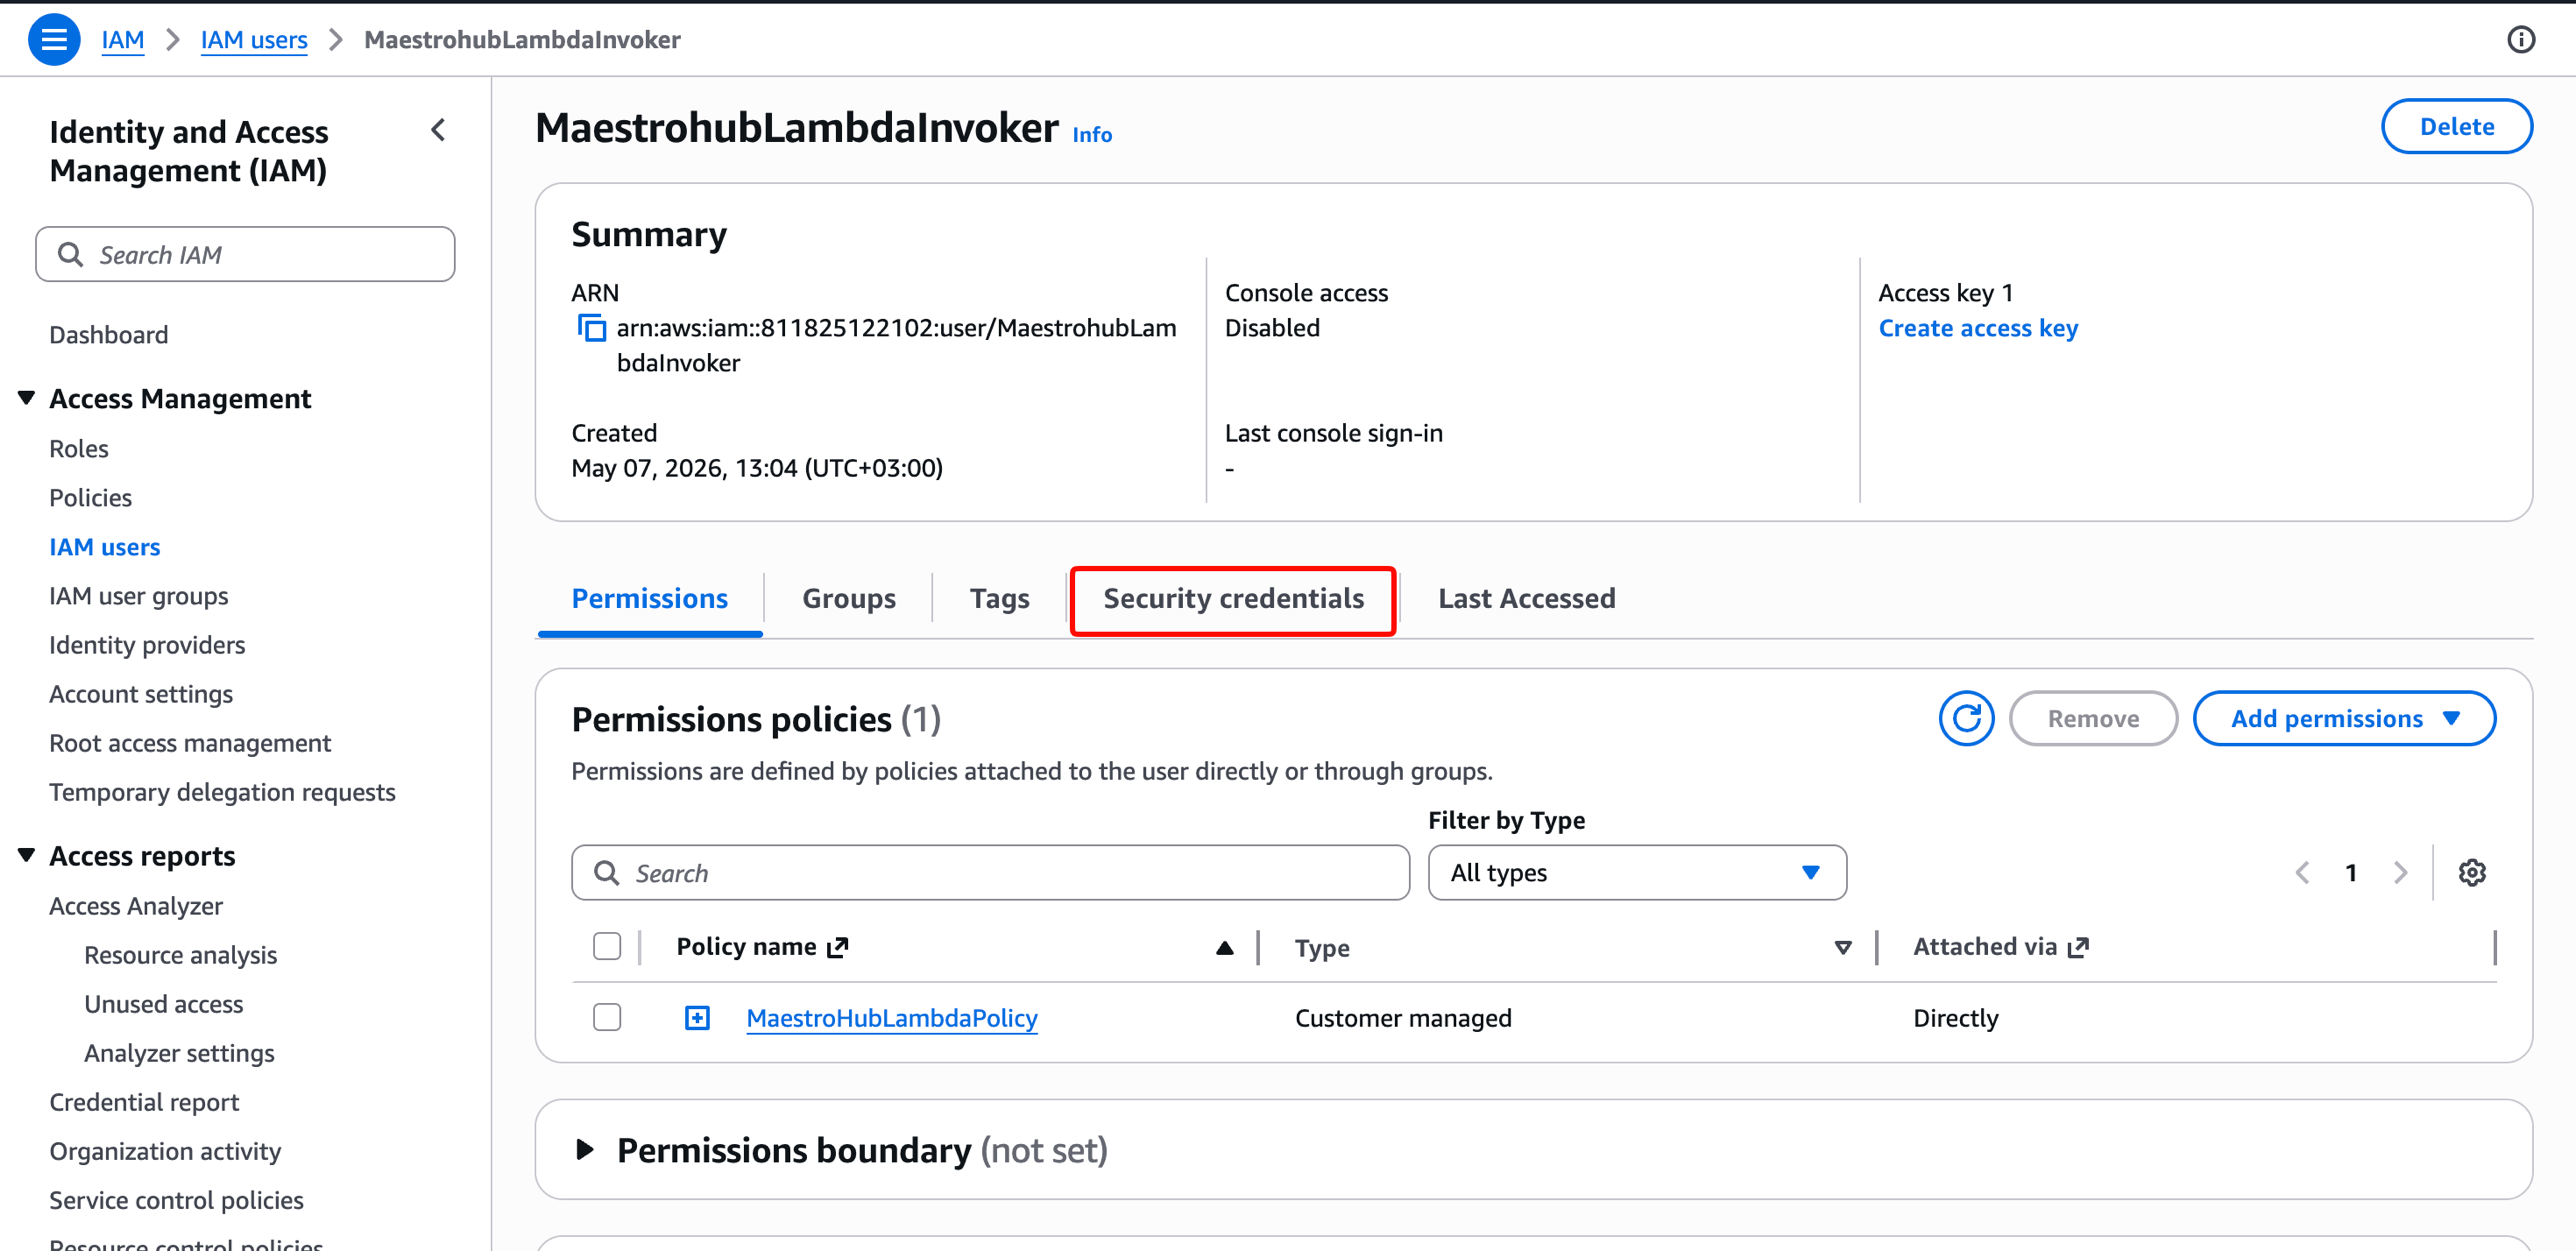Switch to the Permissions tab
The image size is (2576, 1251).
click(649, 598)
